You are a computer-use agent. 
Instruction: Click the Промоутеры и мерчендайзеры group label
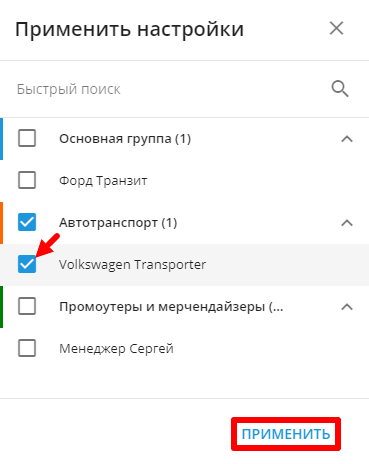coord(171,307)
